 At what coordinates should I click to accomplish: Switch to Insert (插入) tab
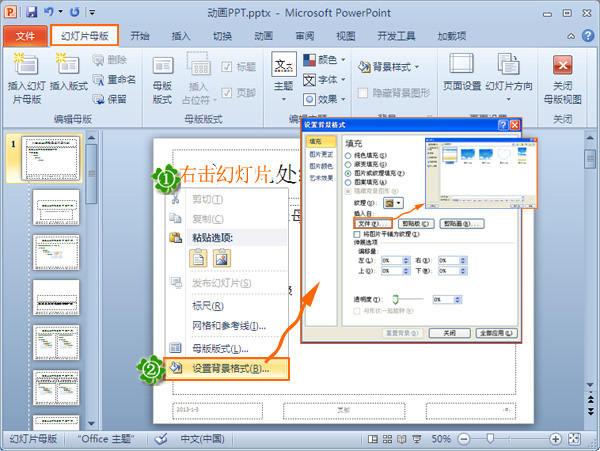(x=181, y=36)
